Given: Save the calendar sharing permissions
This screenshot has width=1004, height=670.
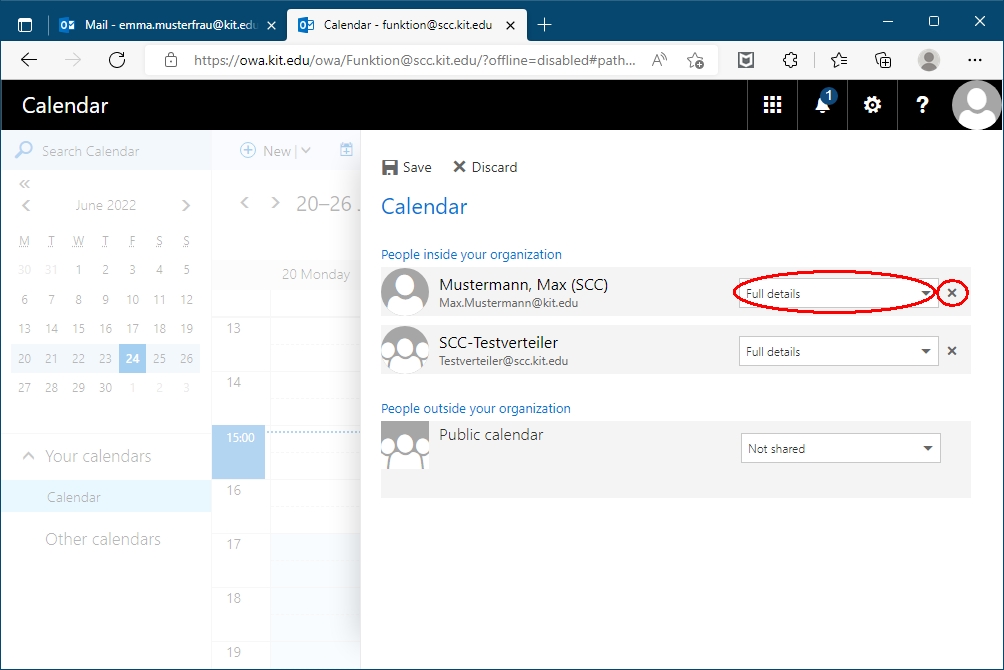Looking at the screenshot, I should coord(407,167).
